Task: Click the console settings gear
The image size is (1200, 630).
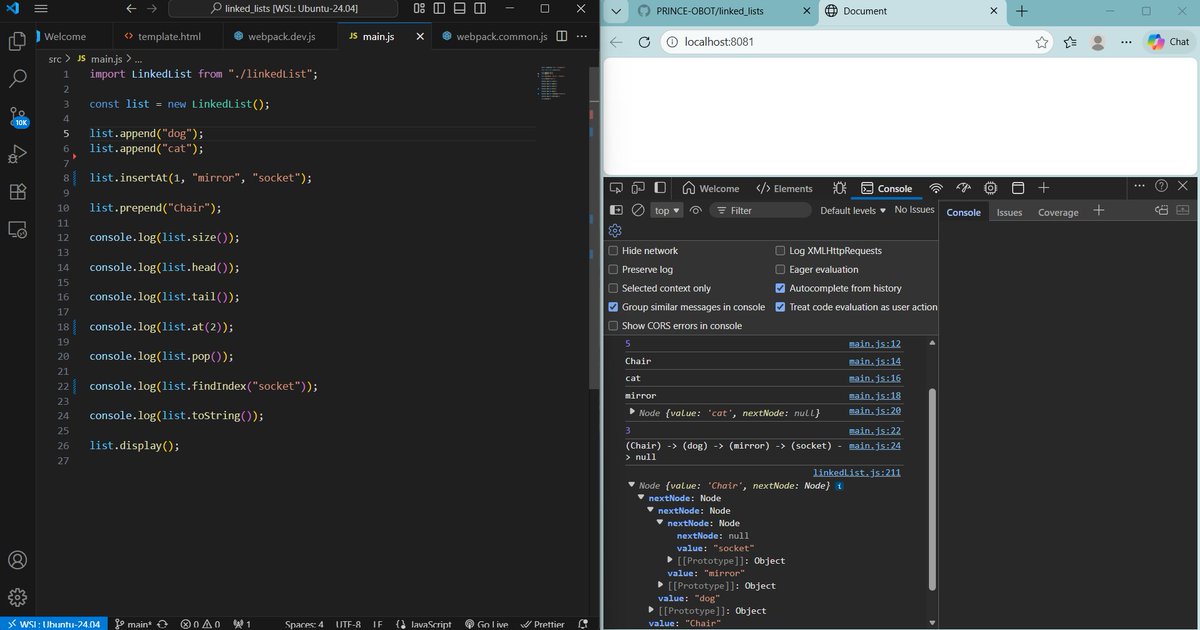Action: tap(616, 231)
